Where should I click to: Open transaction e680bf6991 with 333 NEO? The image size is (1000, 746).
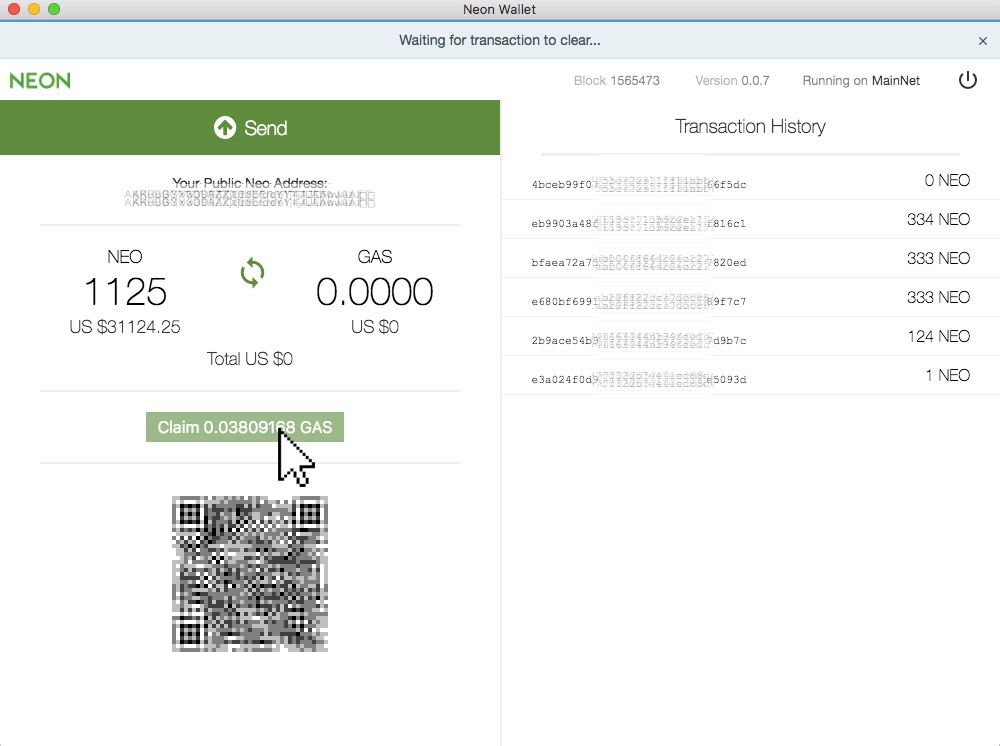point(750,298)
